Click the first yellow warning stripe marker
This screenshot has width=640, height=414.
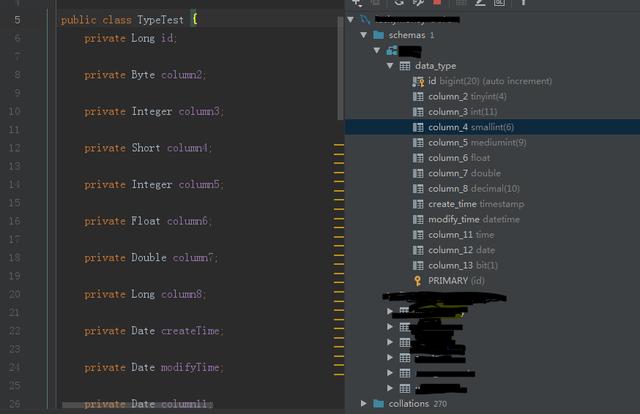pos(339,145)
